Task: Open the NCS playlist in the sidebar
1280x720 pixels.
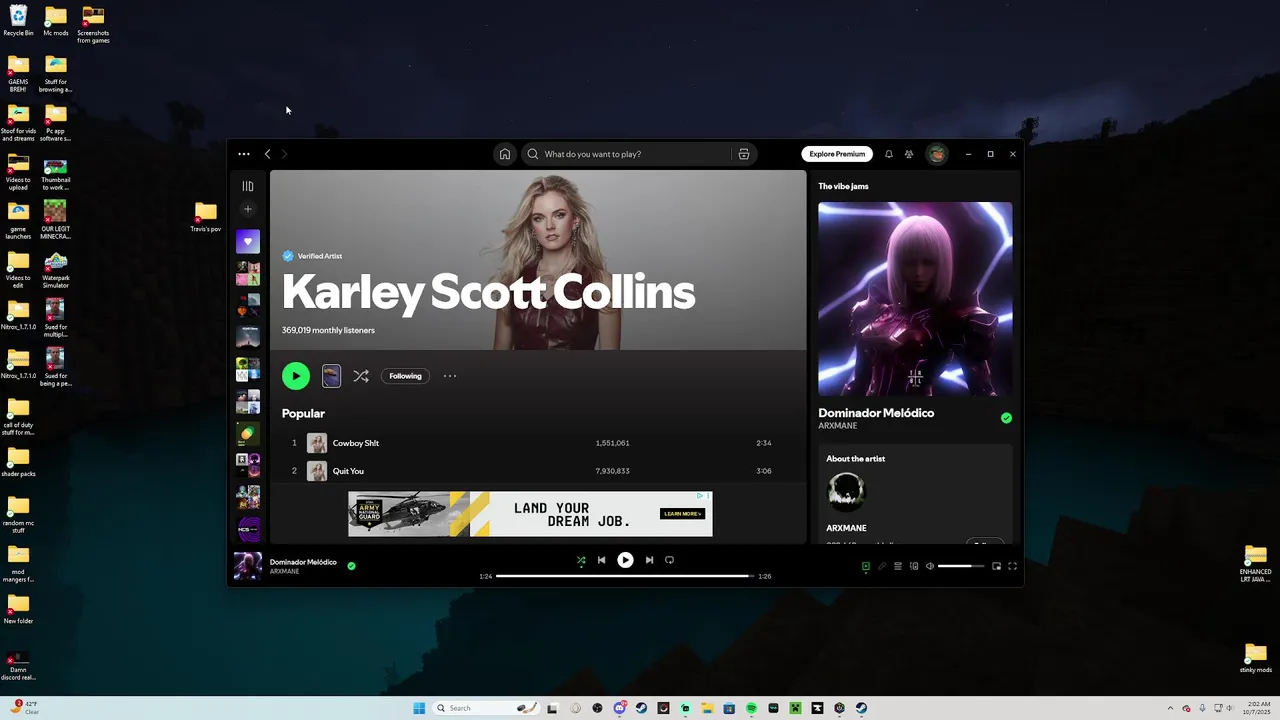Action: point(248,529)
